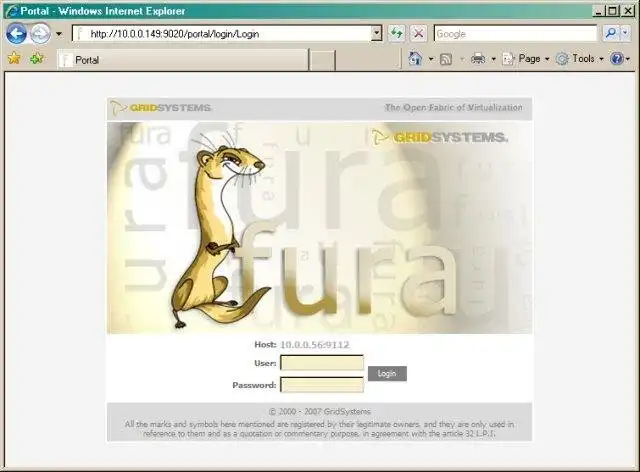
Task: Open the Favorites Center star icon
Action: [x=14, y=58]
